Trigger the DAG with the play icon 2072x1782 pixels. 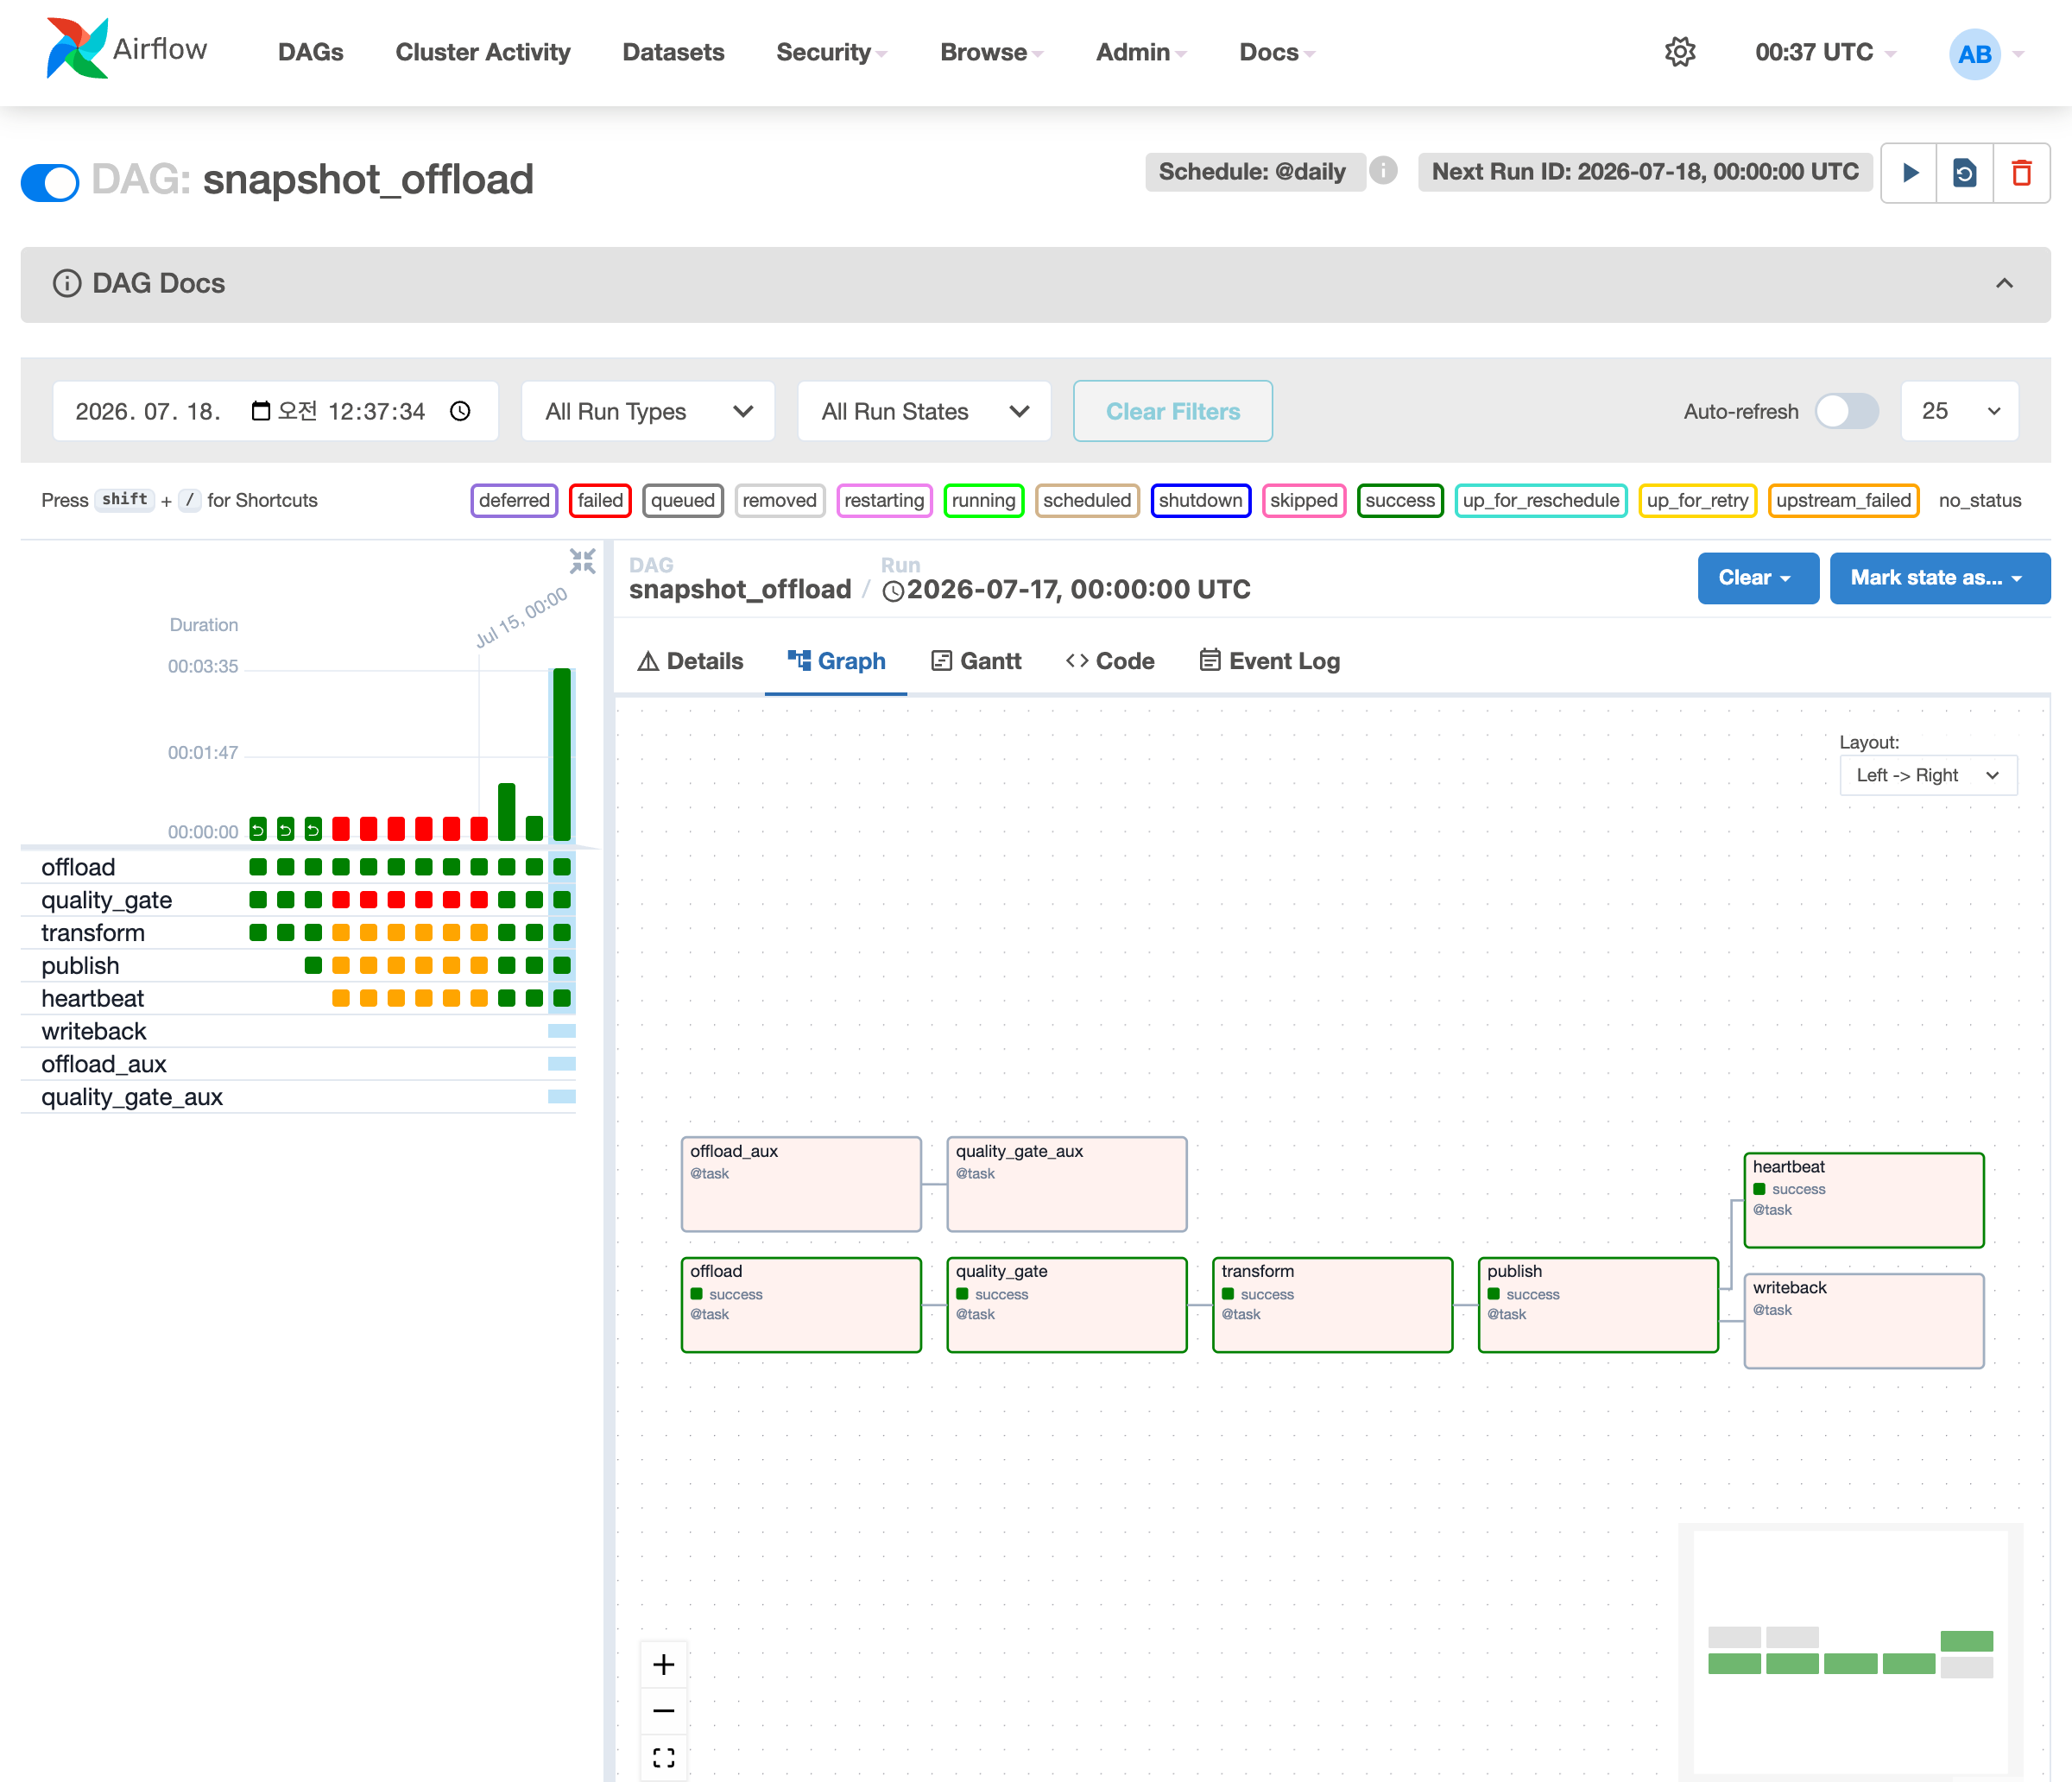click(1909, 173)
